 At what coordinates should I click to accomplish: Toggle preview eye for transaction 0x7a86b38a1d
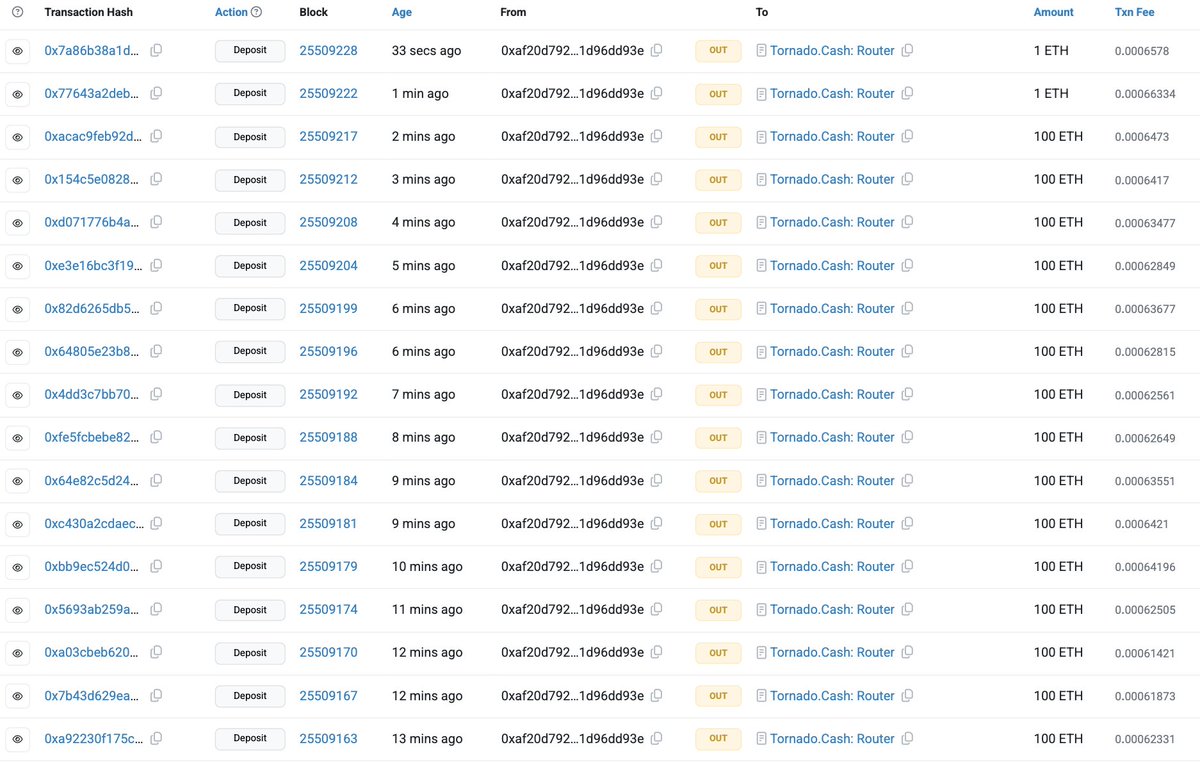coord(17,51)
